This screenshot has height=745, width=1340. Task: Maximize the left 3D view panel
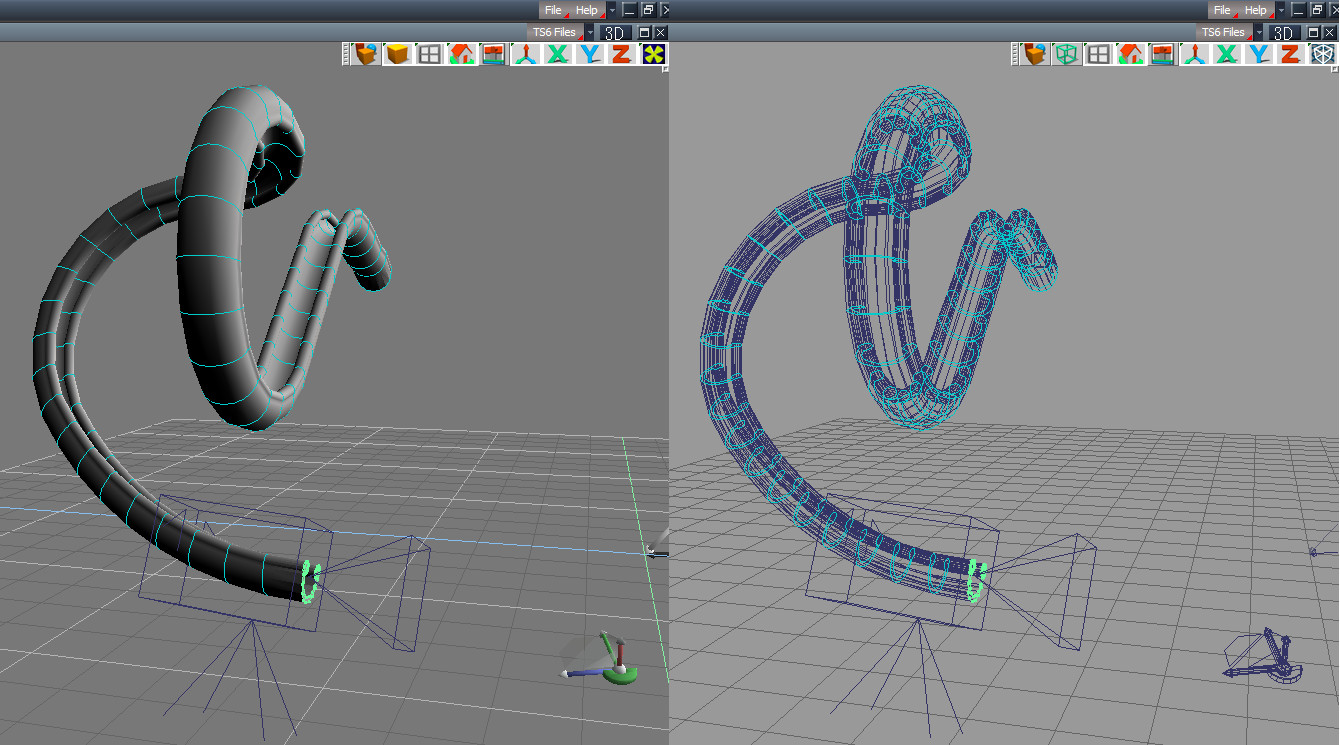click(x=644, y=32)
